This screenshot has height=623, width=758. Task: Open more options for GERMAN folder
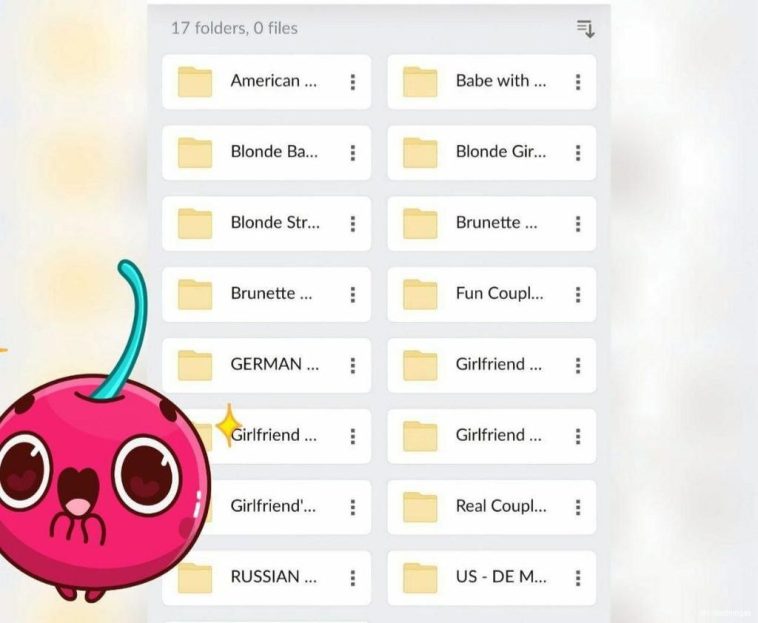pos(353,365)
